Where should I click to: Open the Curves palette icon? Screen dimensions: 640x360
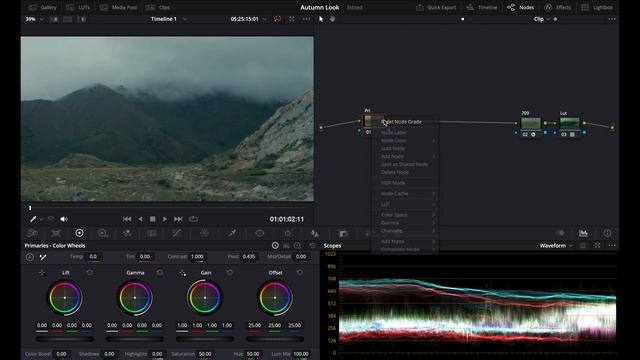point(176,233)
